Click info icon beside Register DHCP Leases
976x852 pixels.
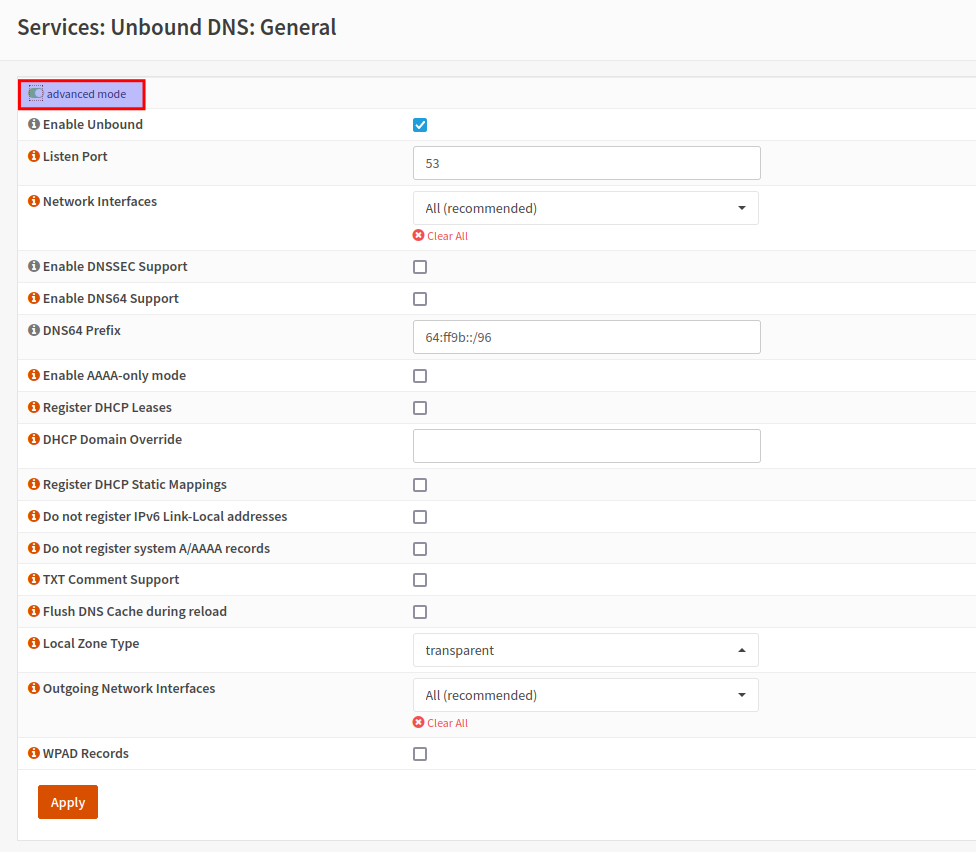click(34, 408)
